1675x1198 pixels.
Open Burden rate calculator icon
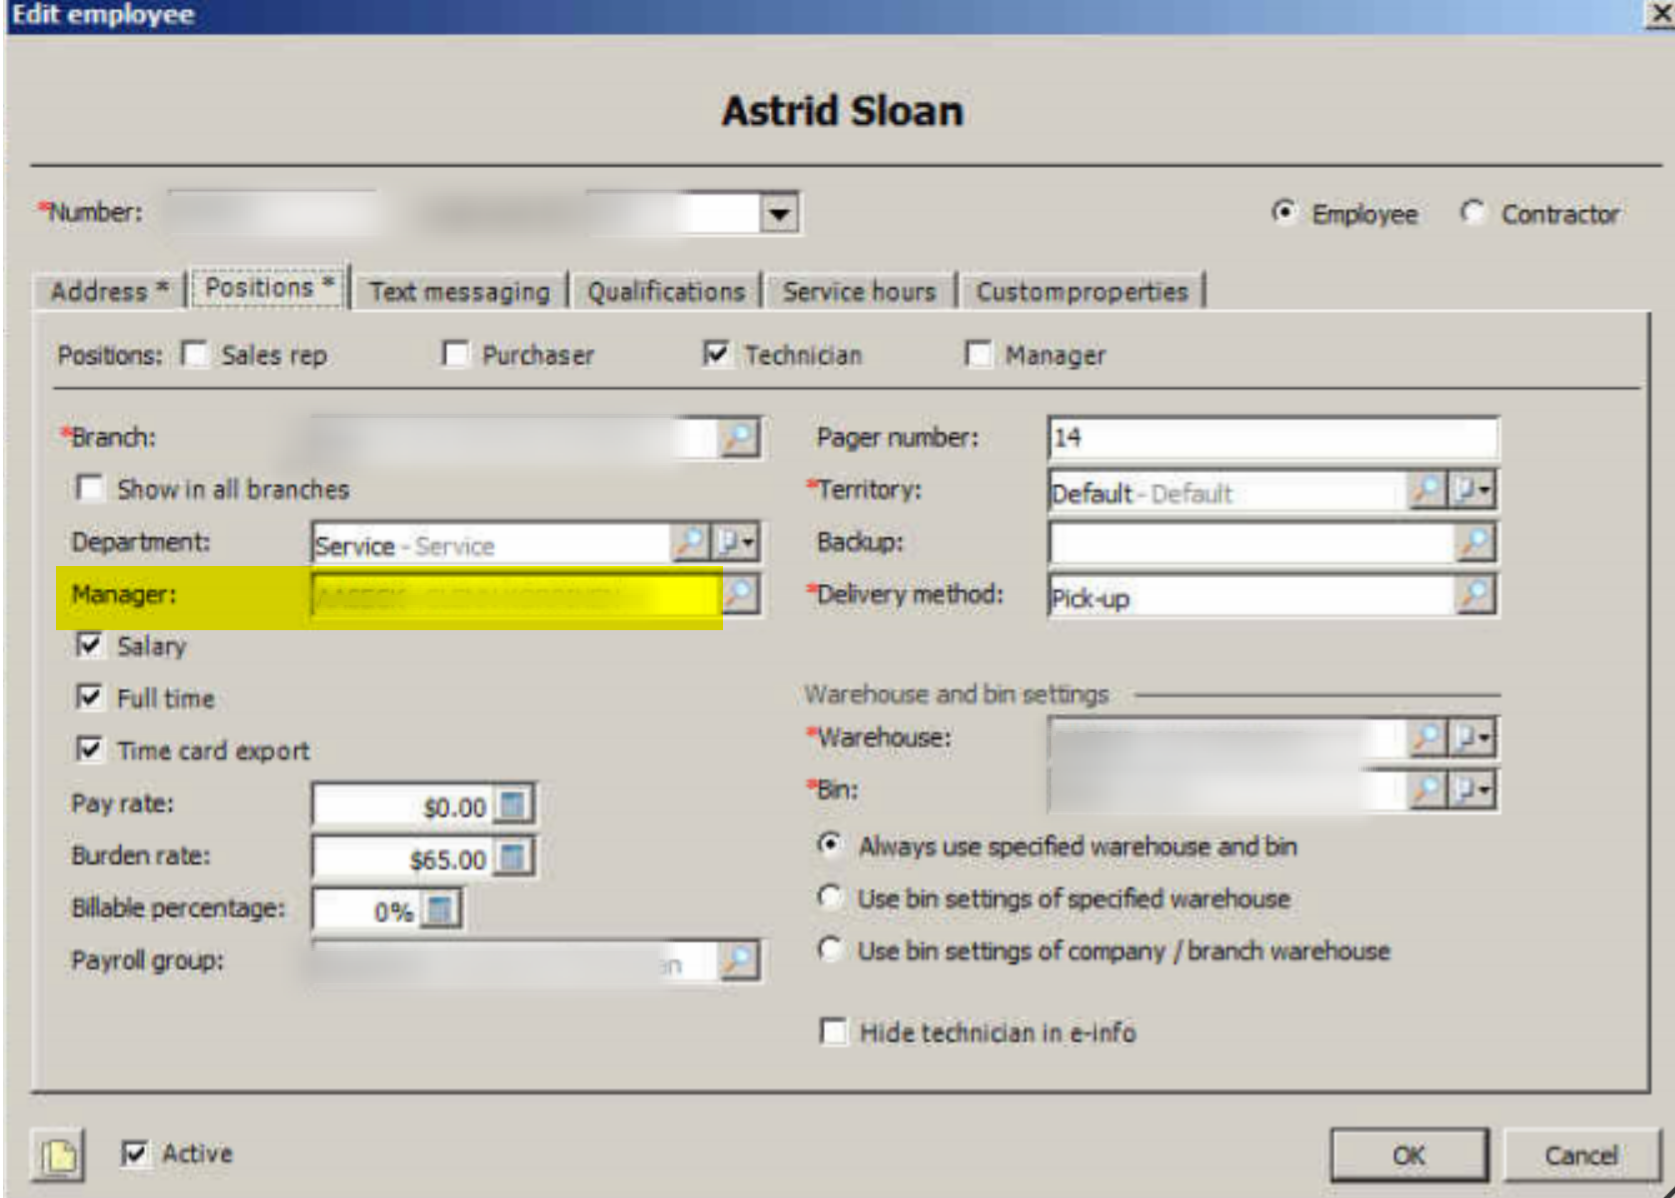[x=513, y=857]
